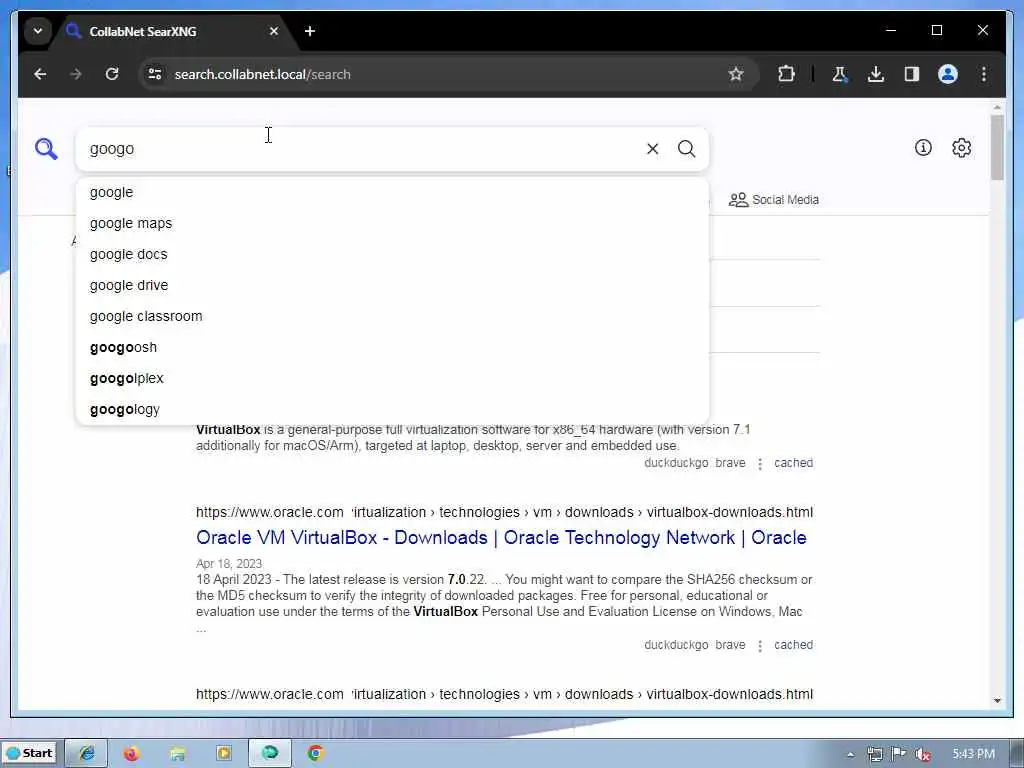
Task: Click the page vertical scrollbar thumb
Action: (997, 148)
